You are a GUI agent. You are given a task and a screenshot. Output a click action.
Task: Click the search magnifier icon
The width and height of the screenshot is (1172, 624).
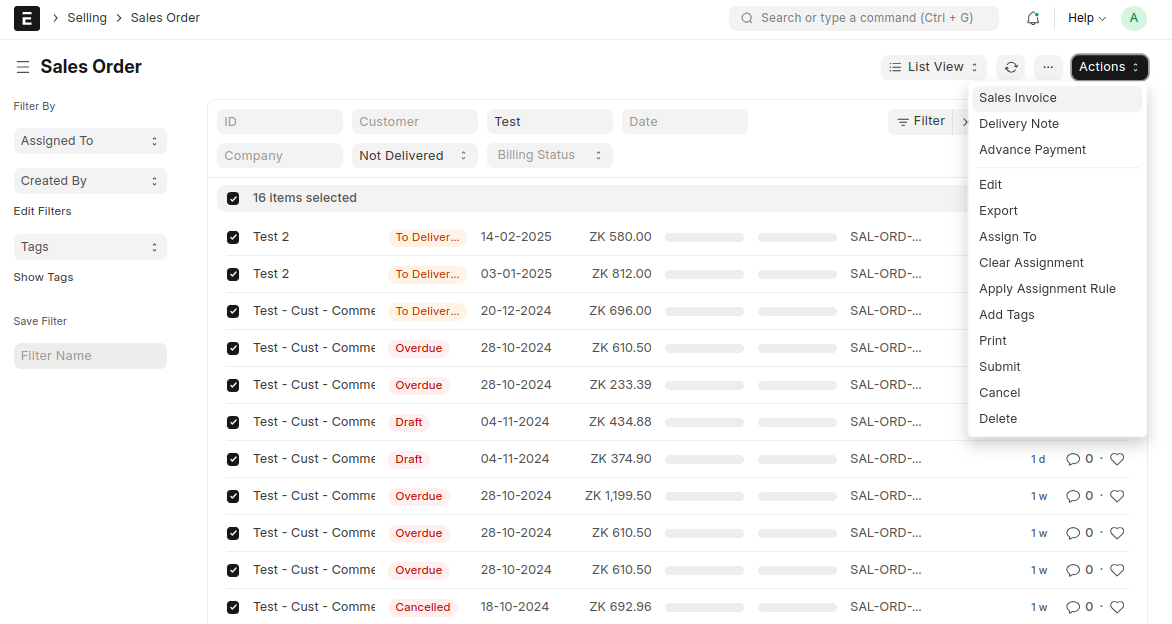[x=747, y=18]
